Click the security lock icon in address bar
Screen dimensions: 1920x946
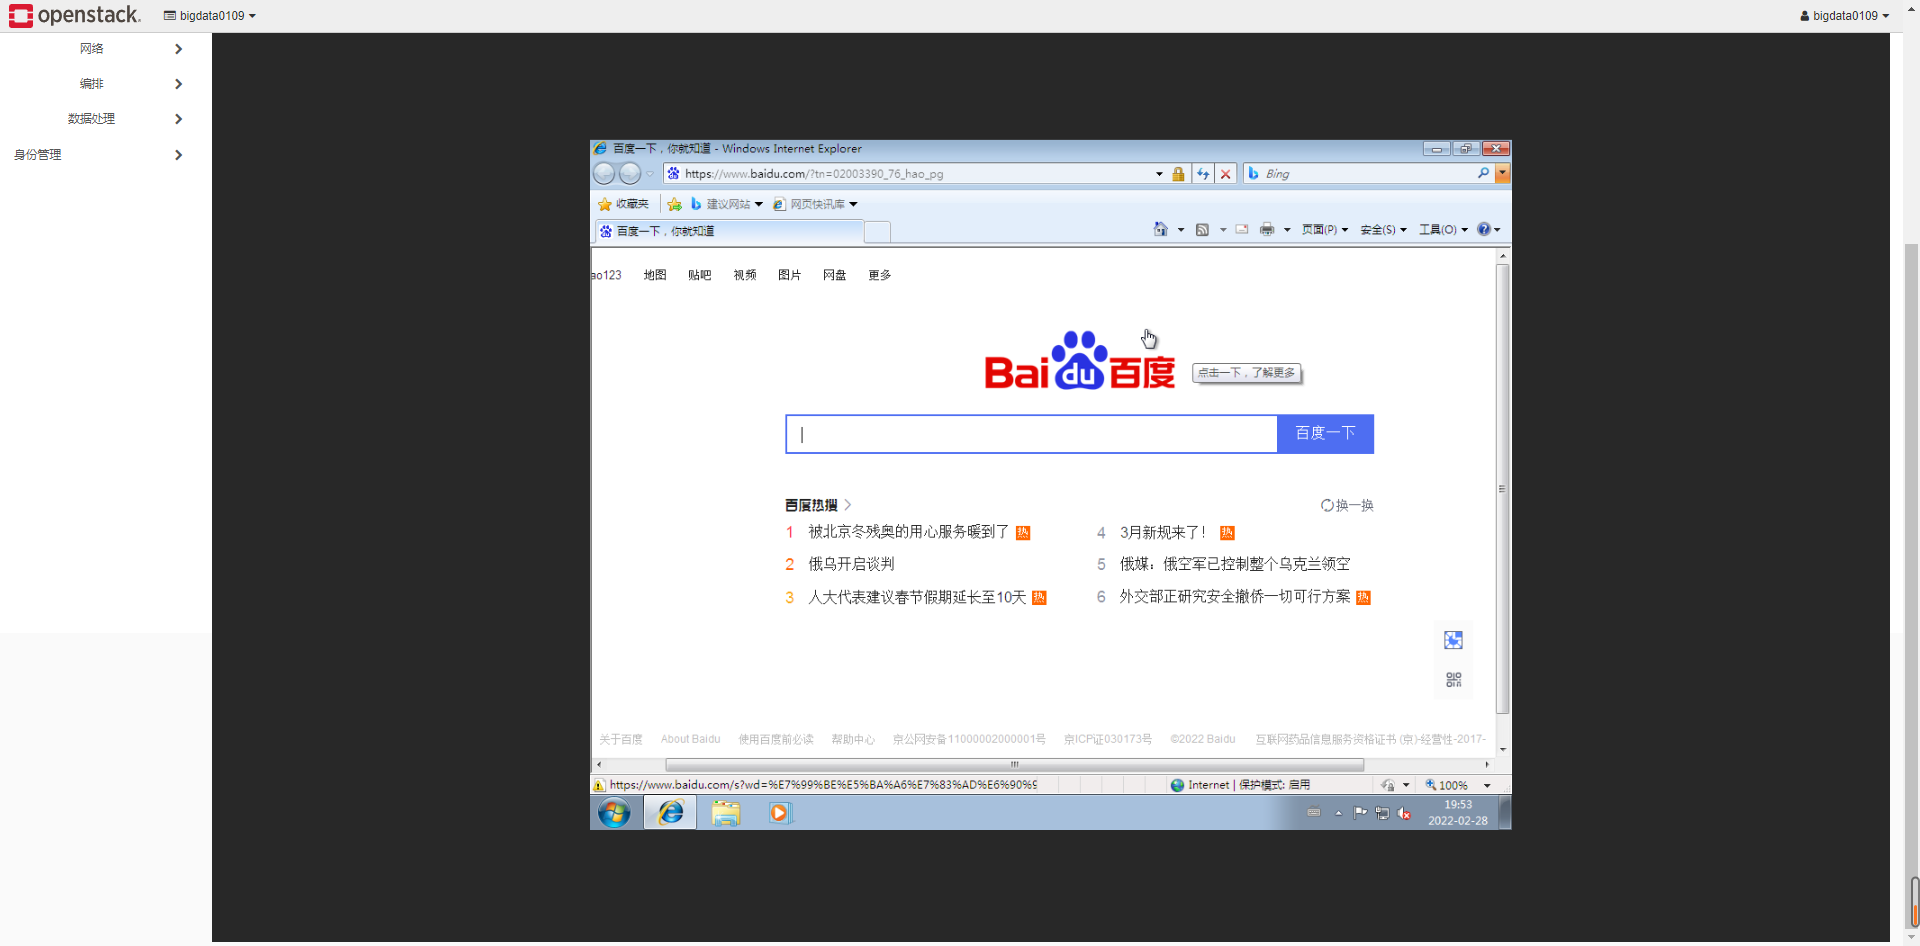tap(1178, 174)
